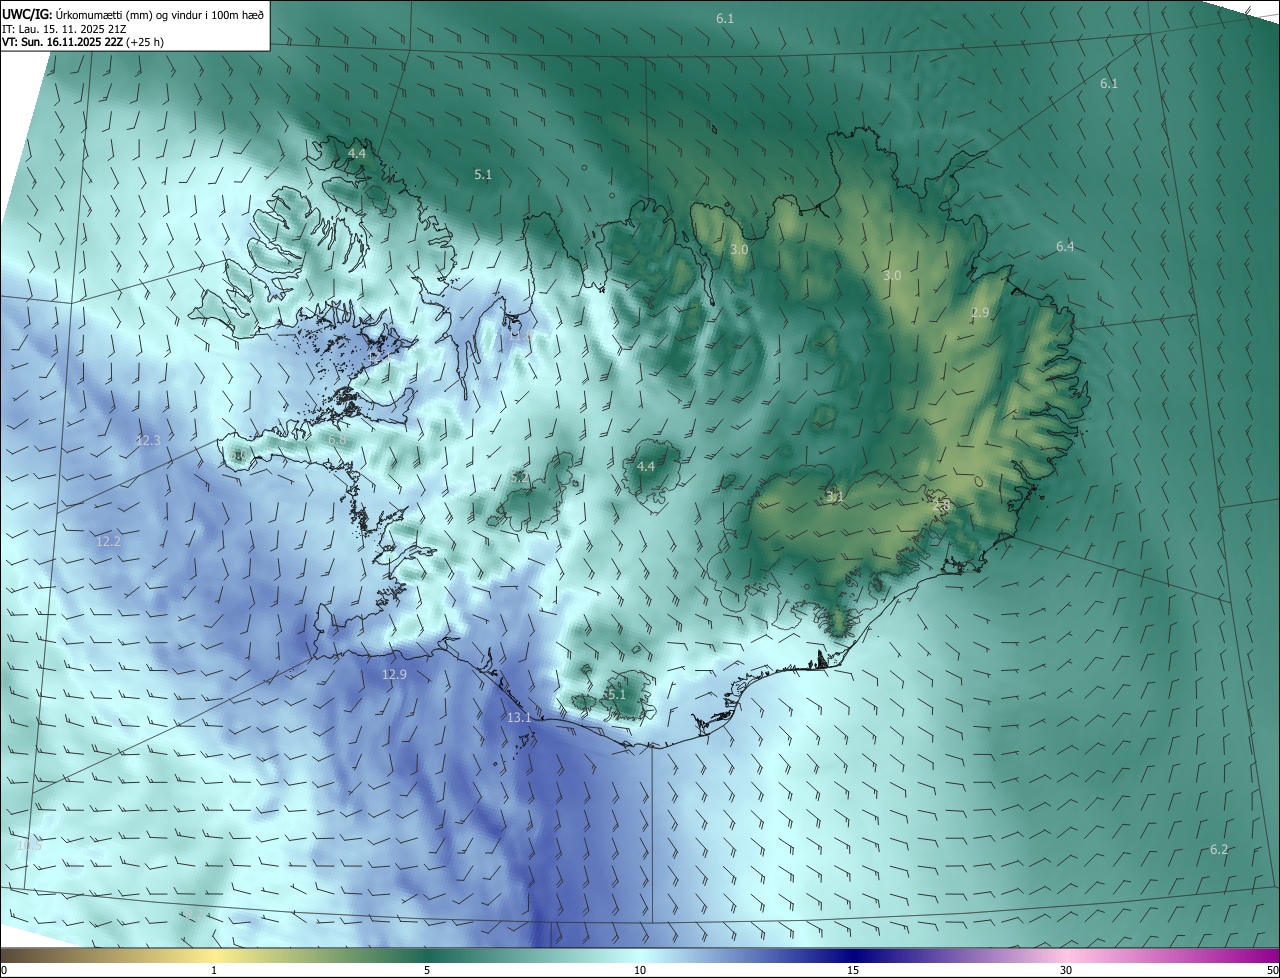Click the 5 tick on the color scale
Image resolution: width=1280 pixels, height=978 pixels.
(427, 971)
